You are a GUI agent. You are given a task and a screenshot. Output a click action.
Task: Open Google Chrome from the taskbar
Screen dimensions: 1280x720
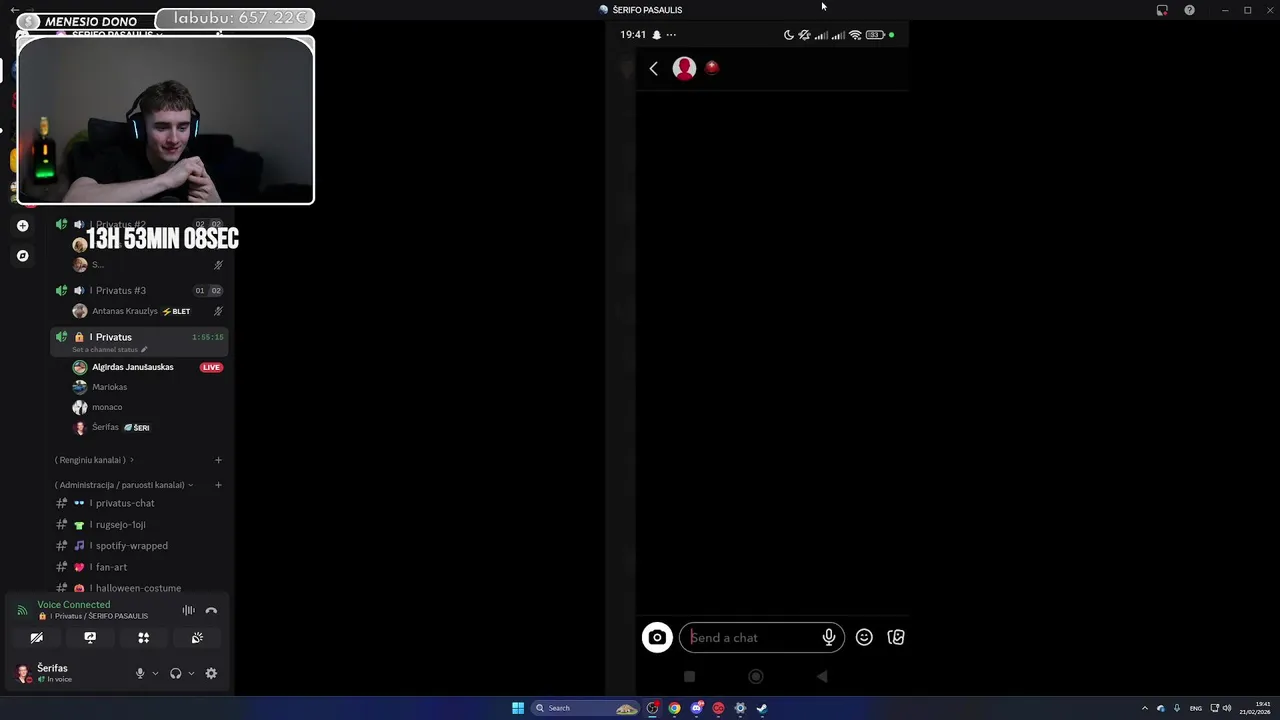675,708
